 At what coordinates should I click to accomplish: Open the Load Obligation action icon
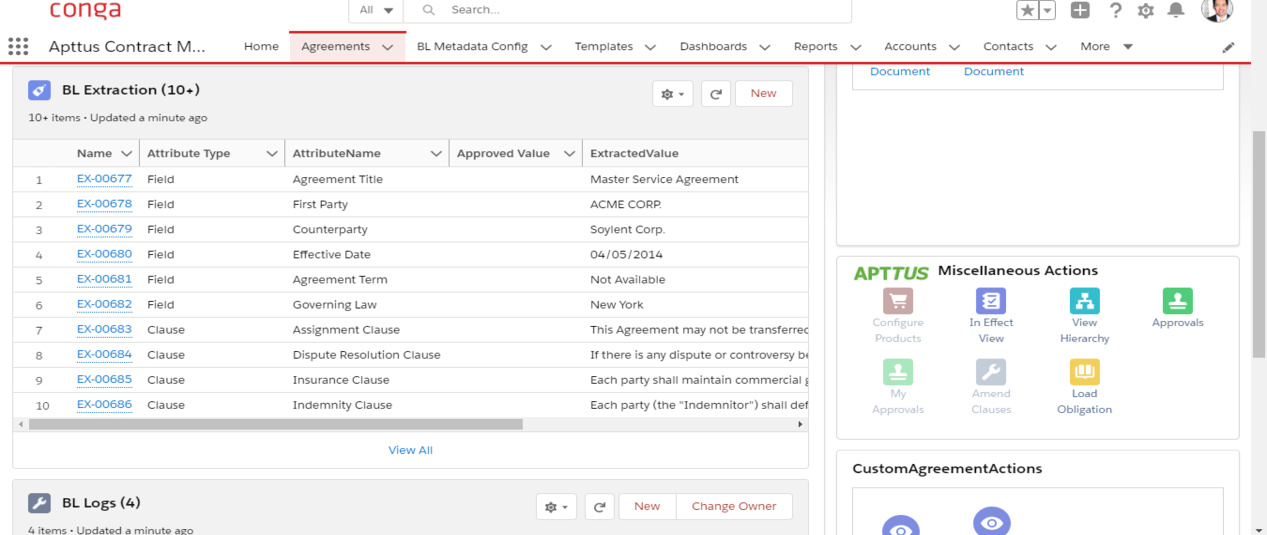coord(1084,372)
